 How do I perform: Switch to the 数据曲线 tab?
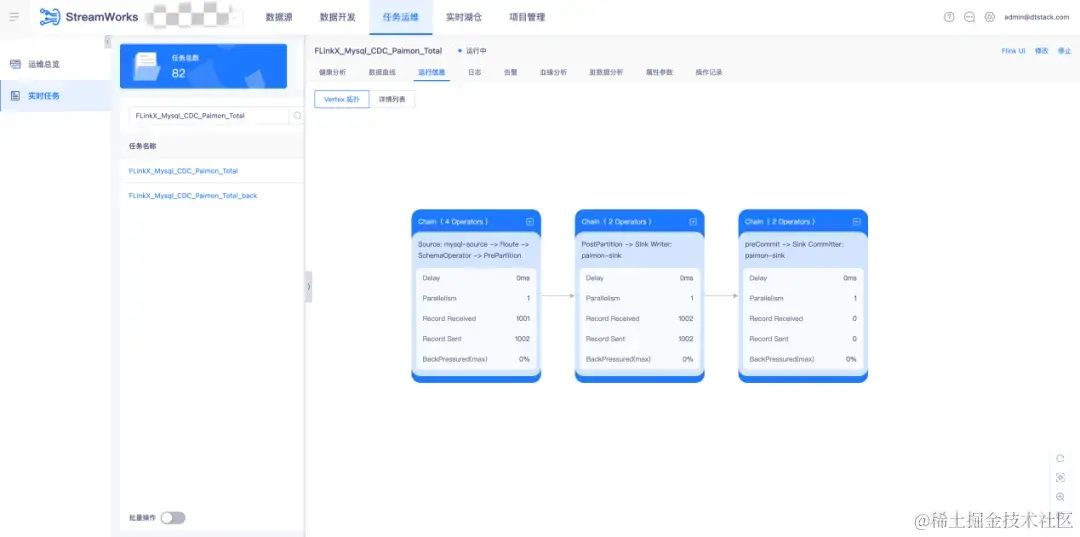pos(382,72)
